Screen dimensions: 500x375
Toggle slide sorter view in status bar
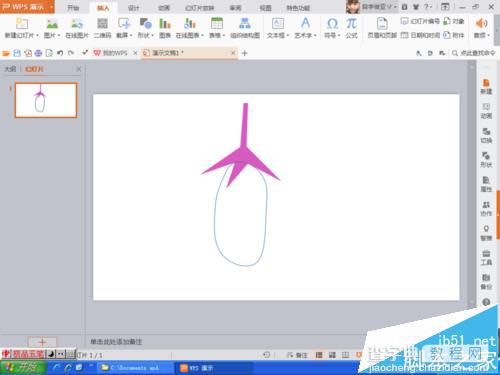tap(332, 355)
